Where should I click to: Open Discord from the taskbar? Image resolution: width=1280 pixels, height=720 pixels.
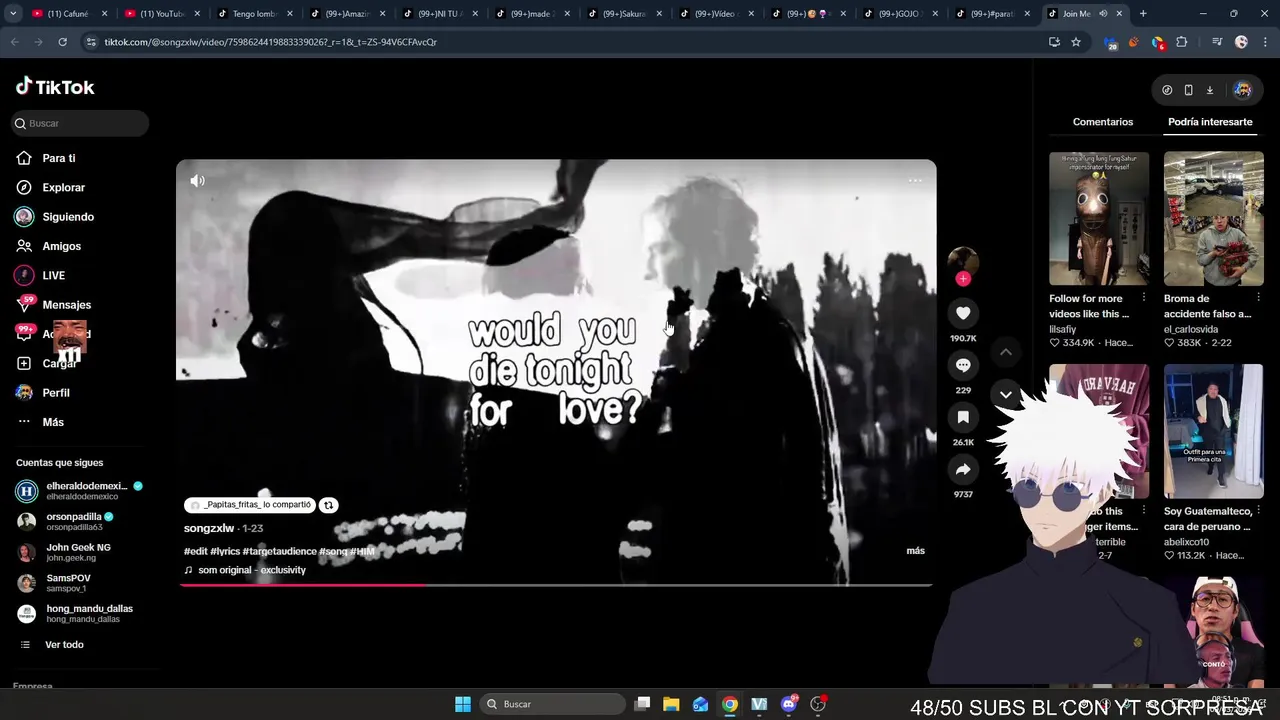pos(789,704)
